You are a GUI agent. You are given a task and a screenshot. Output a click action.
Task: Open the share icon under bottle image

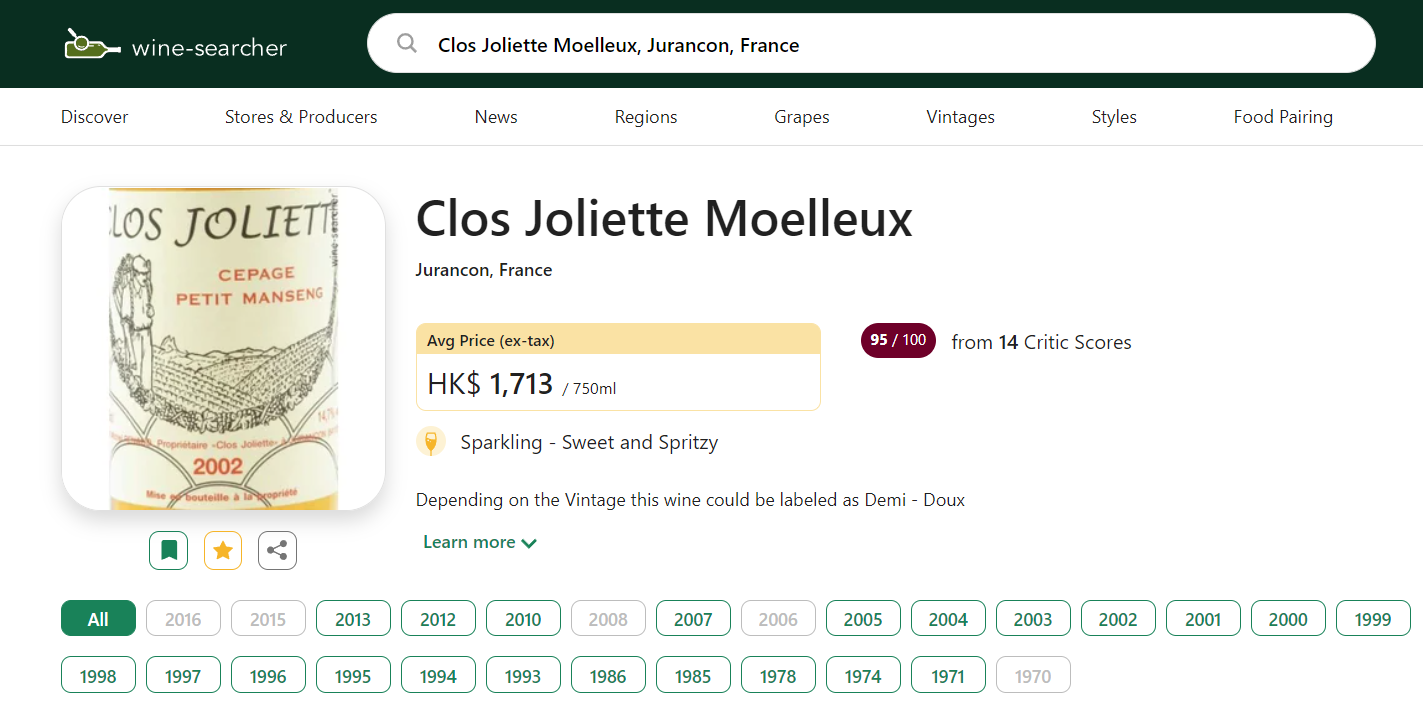[277, 550]
